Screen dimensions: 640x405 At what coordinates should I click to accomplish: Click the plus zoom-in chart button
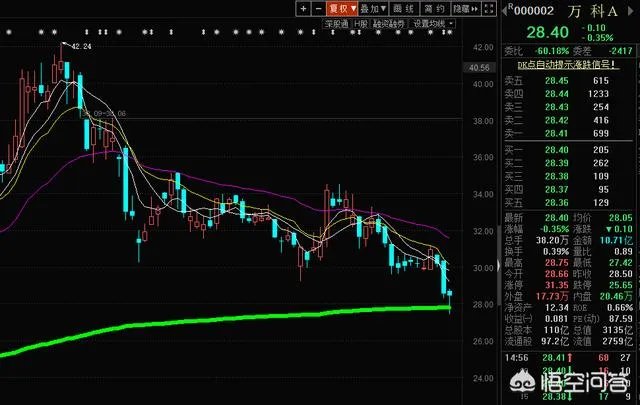coord(303,8)
